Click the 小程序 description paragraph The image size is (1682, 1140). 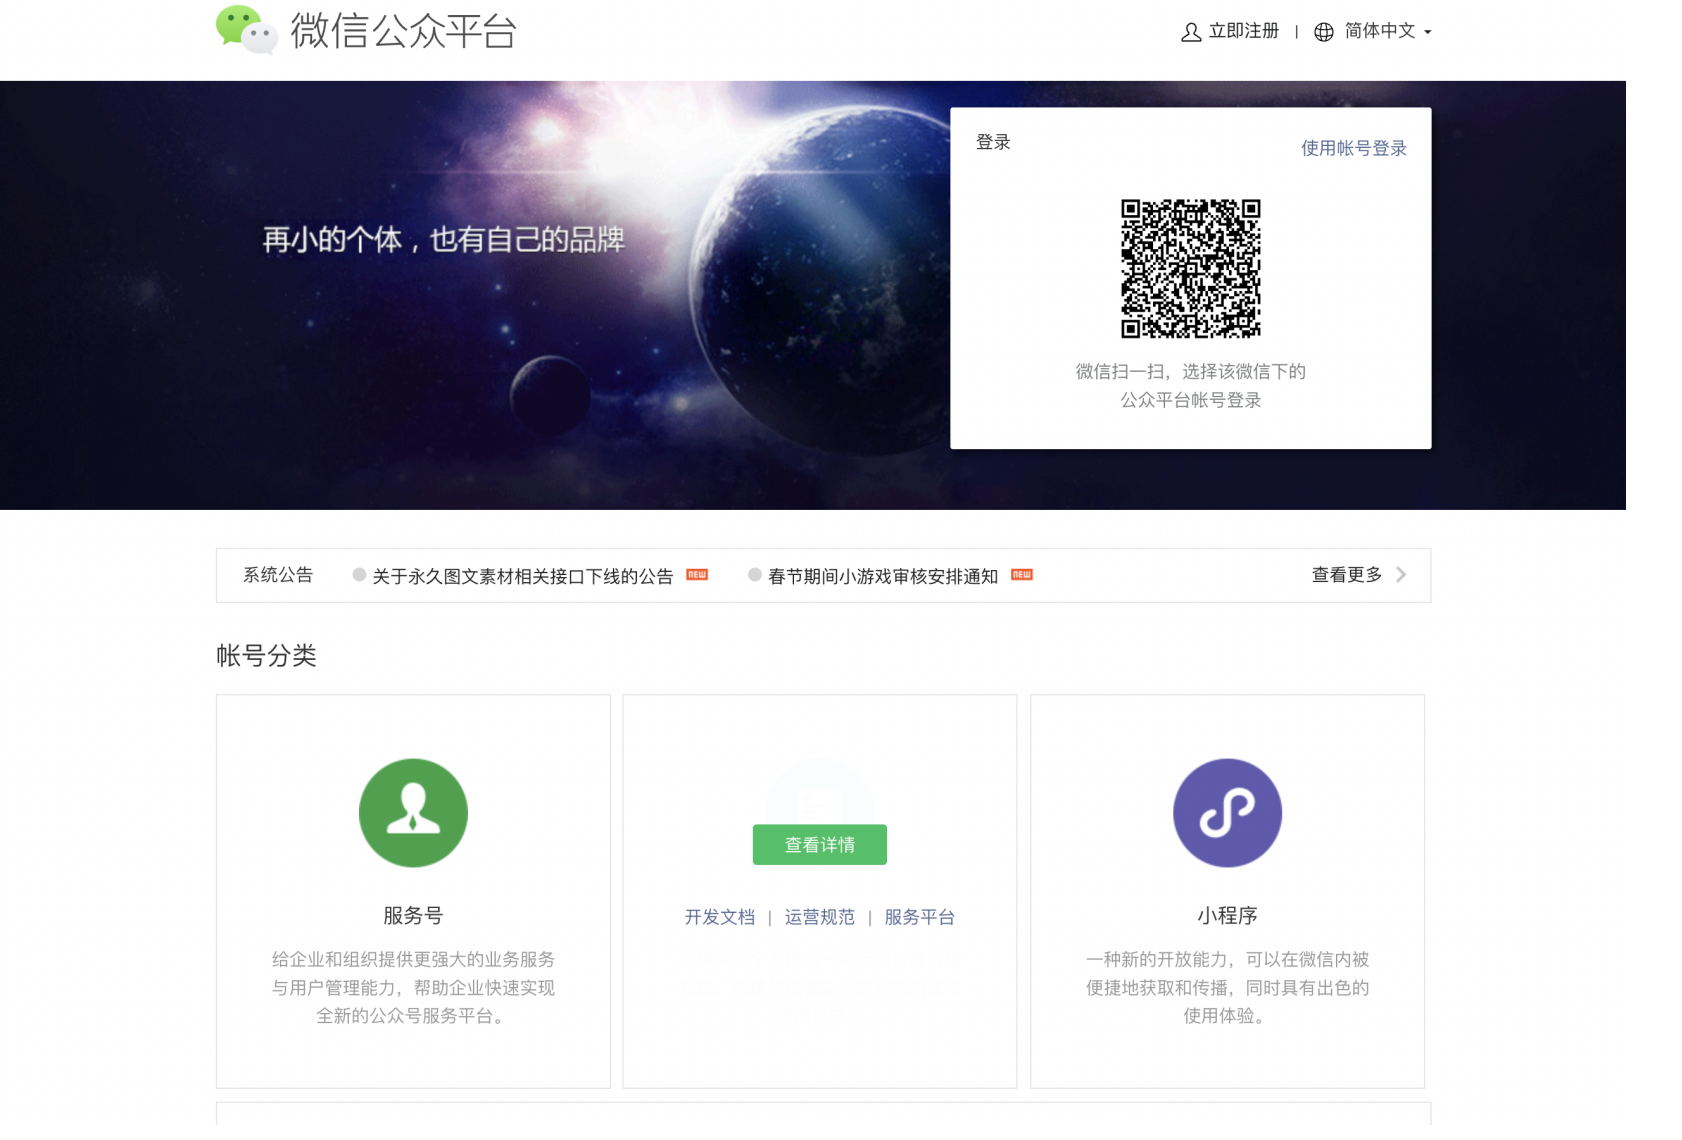pos(1227,987)
